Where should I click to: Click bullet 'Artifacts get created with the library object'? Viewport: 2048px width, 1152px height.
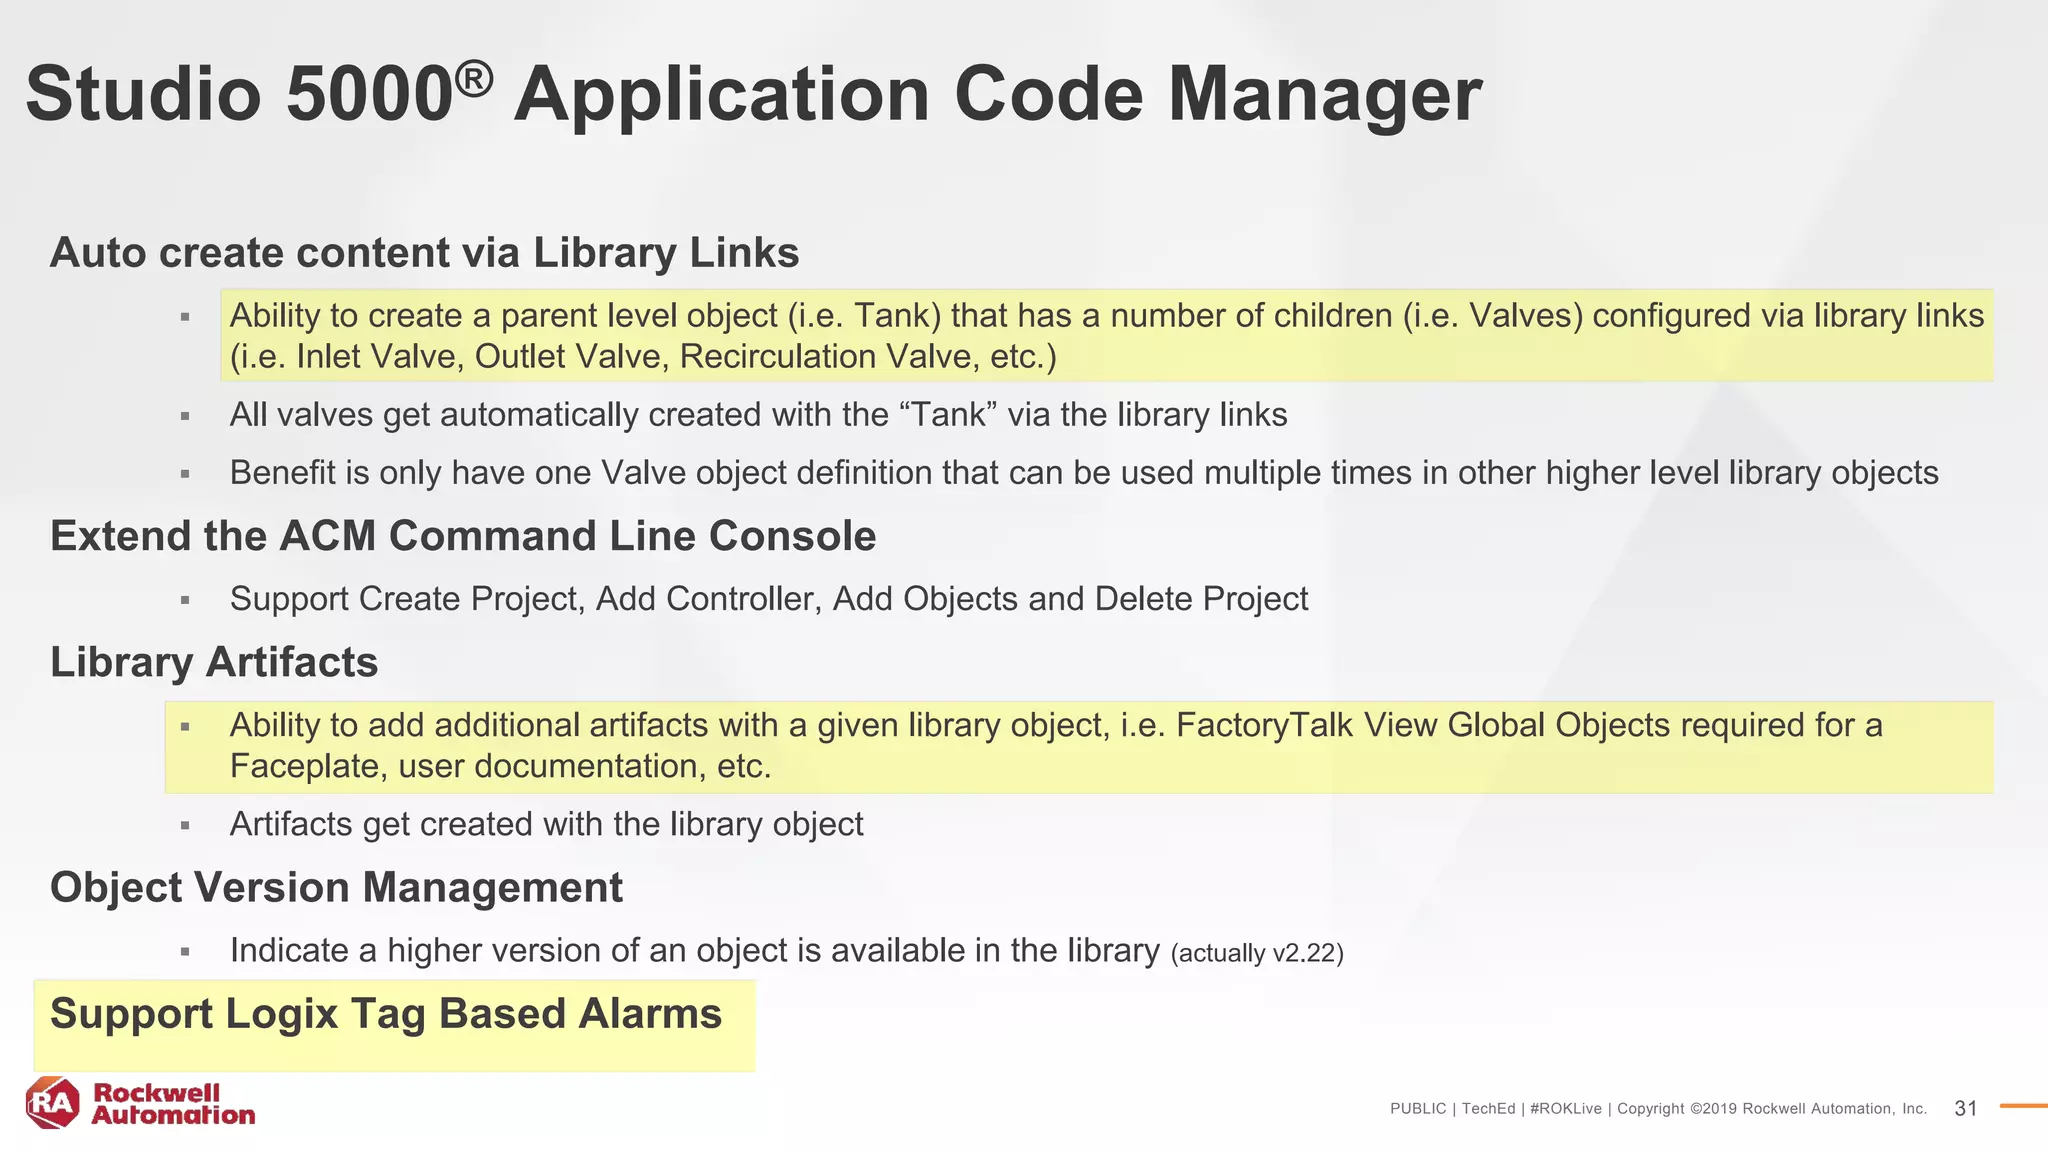(x=546, y=824)
